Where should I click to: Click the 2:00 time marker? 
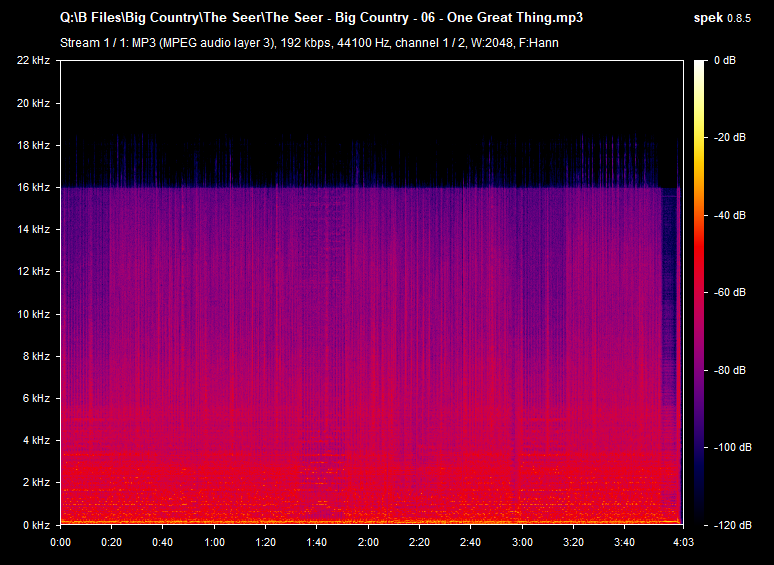[x=368, y=541]
